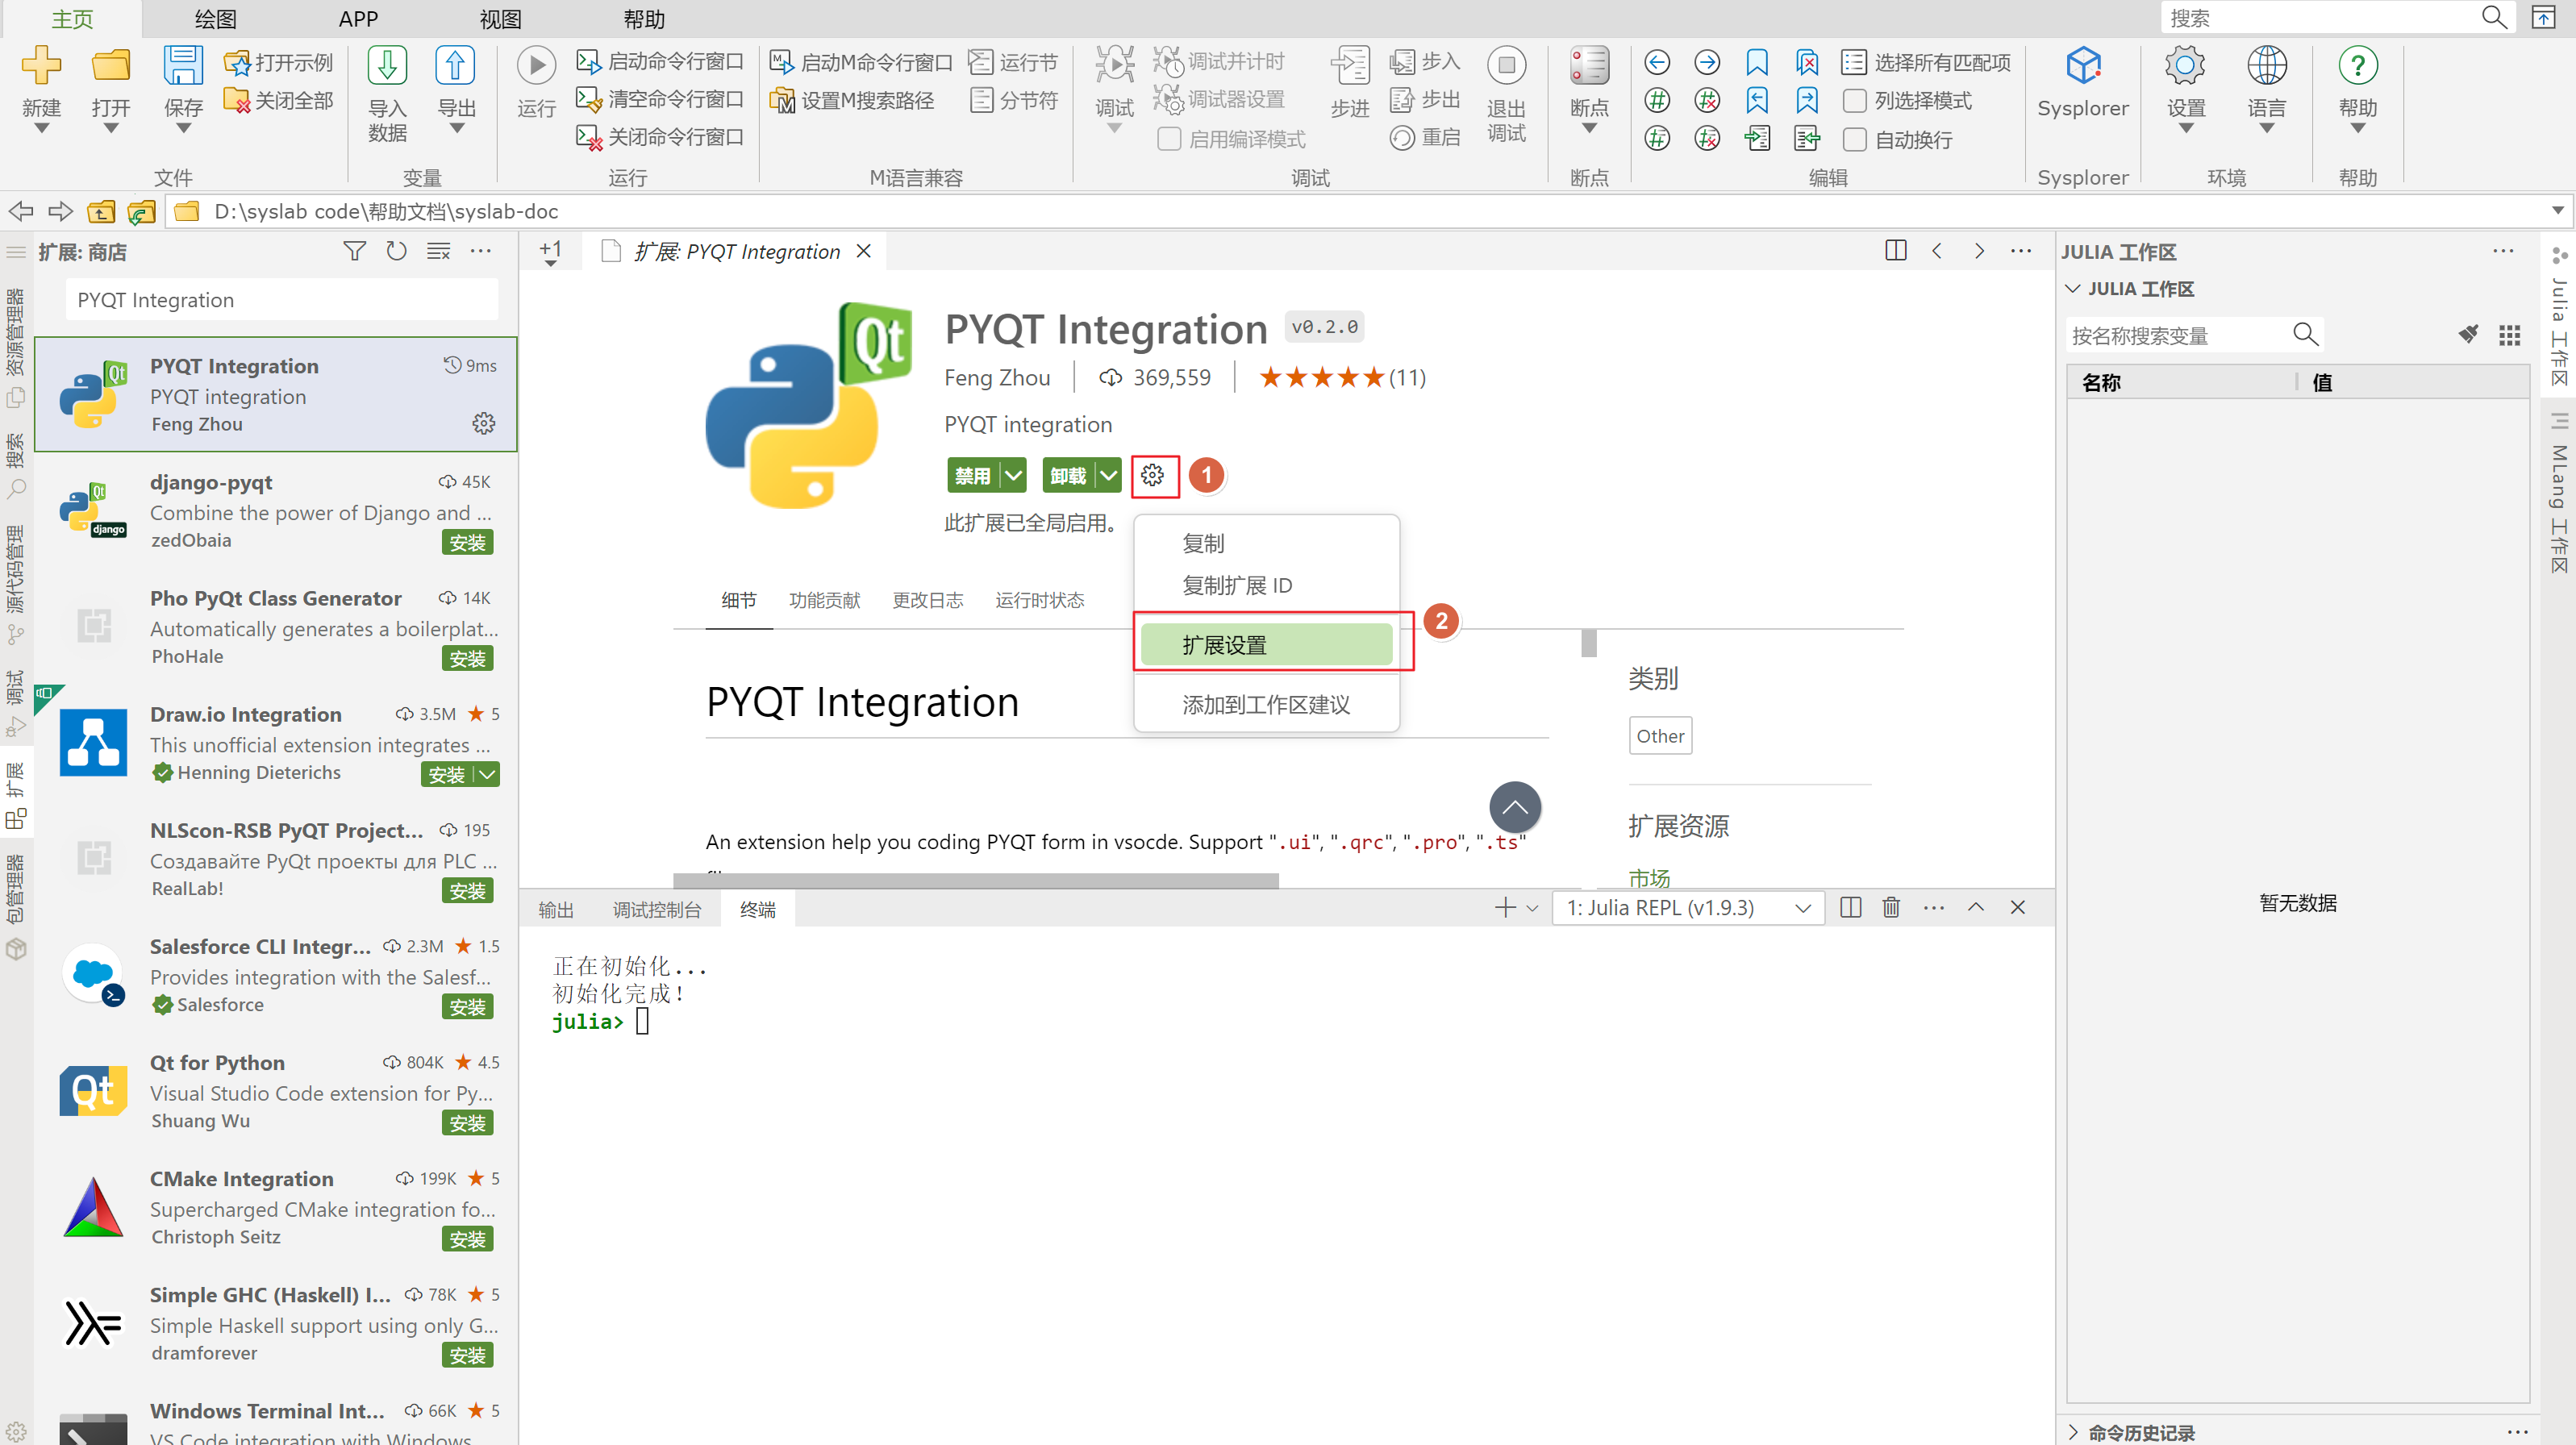Switch to the APP ribbon tab
This screenshot has width=2576, height=1445.
click(358, 19)
